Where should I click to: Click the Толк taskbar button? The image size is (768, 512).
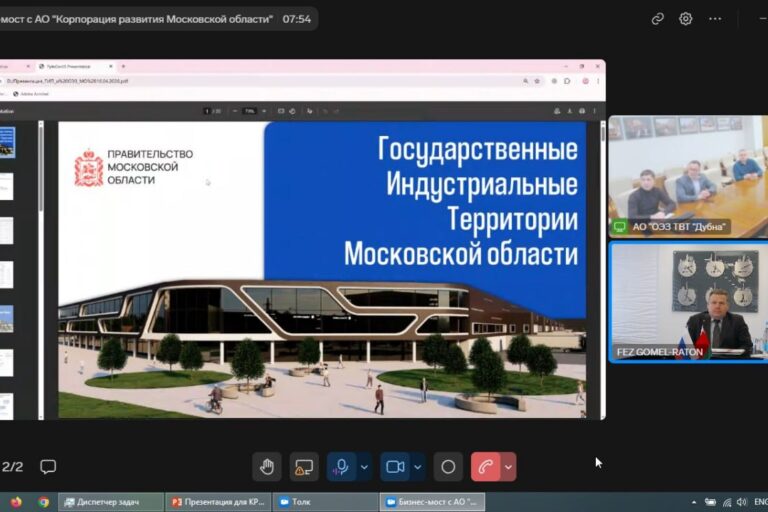click(325, 501)
